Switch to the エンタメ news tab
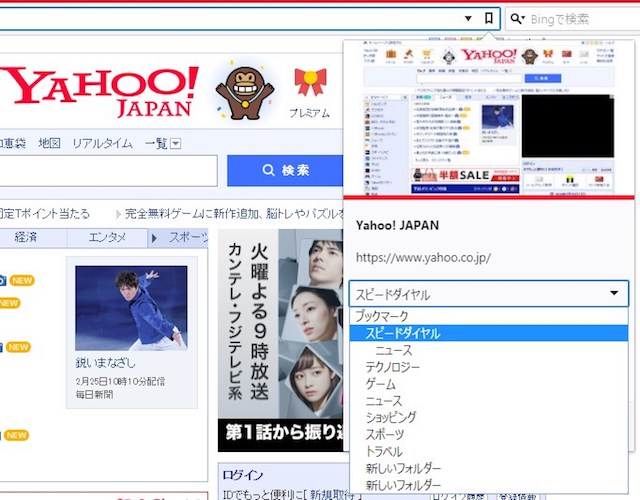640x500 pixels. click(107, 237)
